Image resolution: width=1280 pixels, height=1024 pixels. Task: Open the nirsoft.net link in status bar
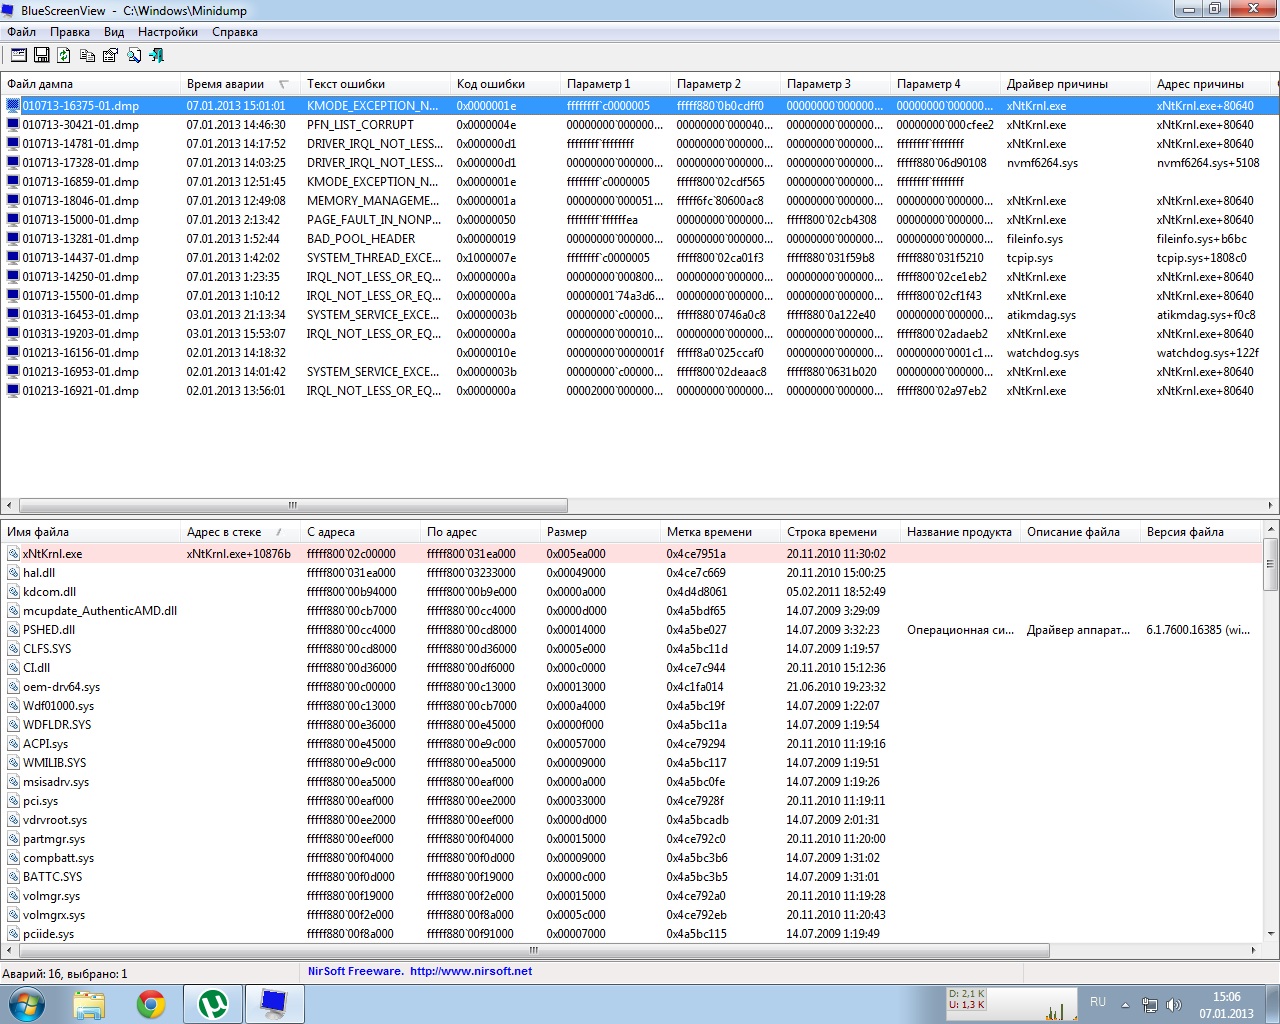pos(470,971)
